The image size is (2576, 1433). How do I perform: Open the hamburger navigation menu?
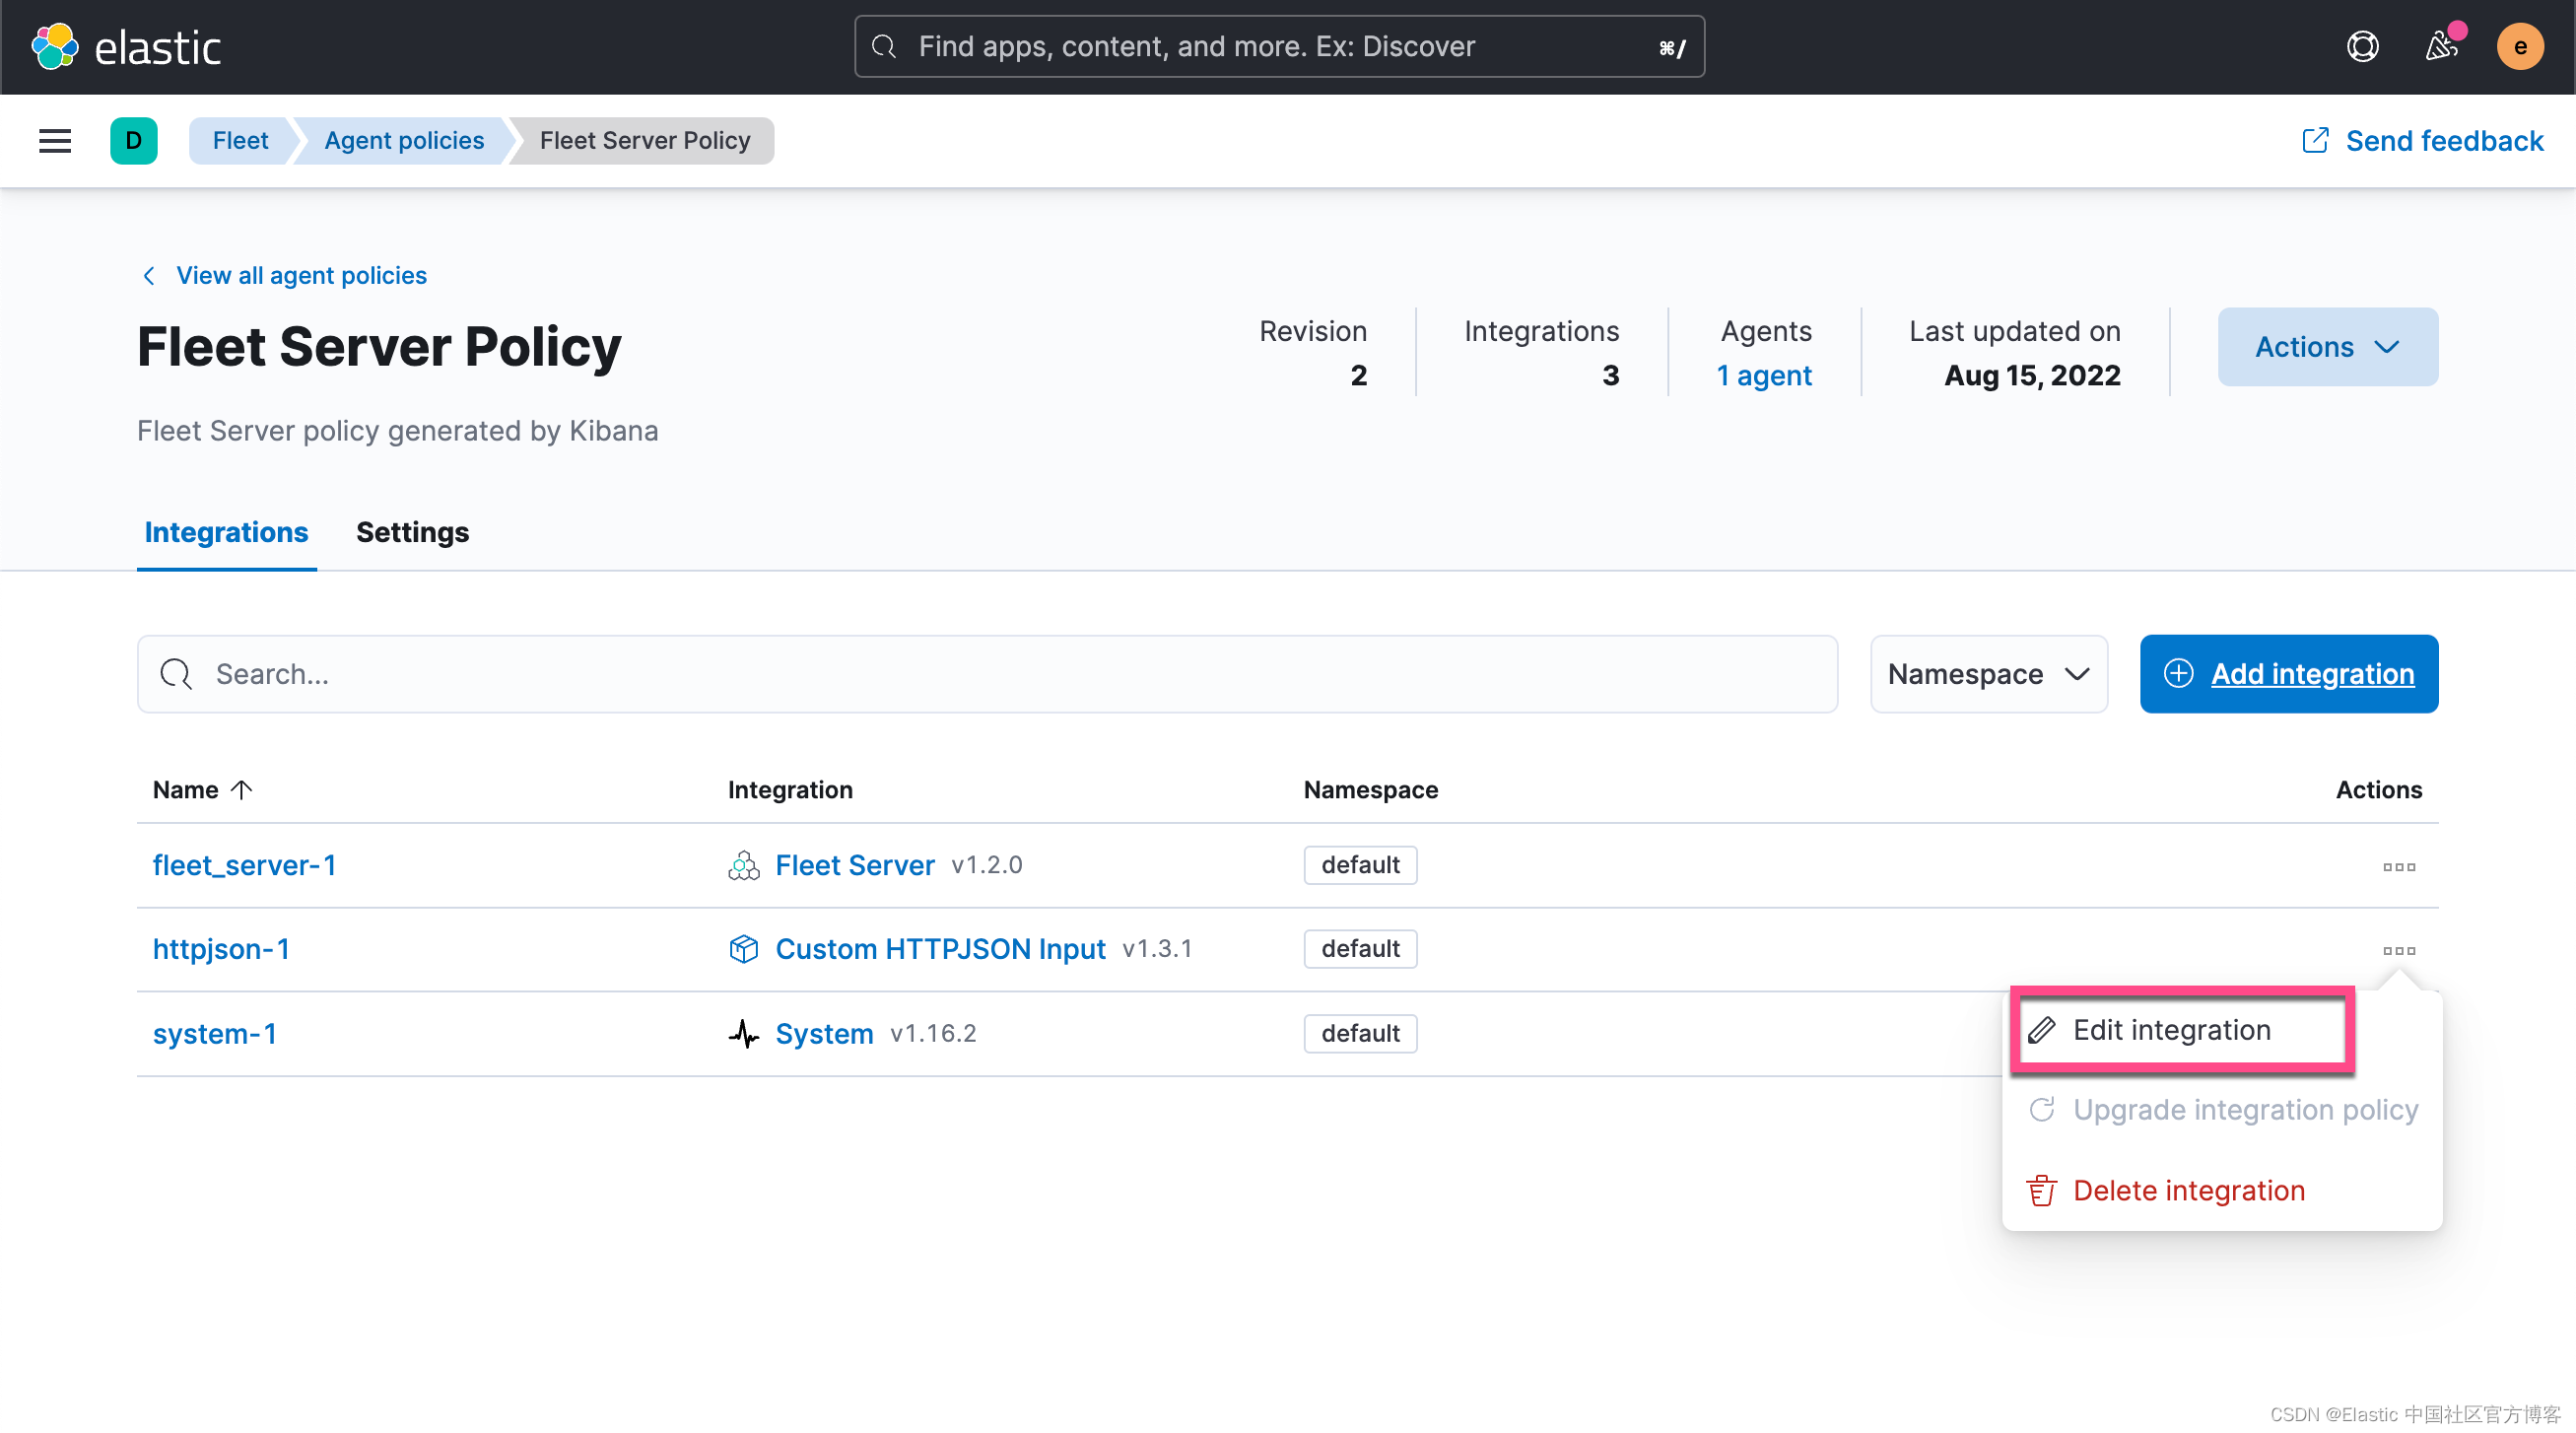click(54, 140)
